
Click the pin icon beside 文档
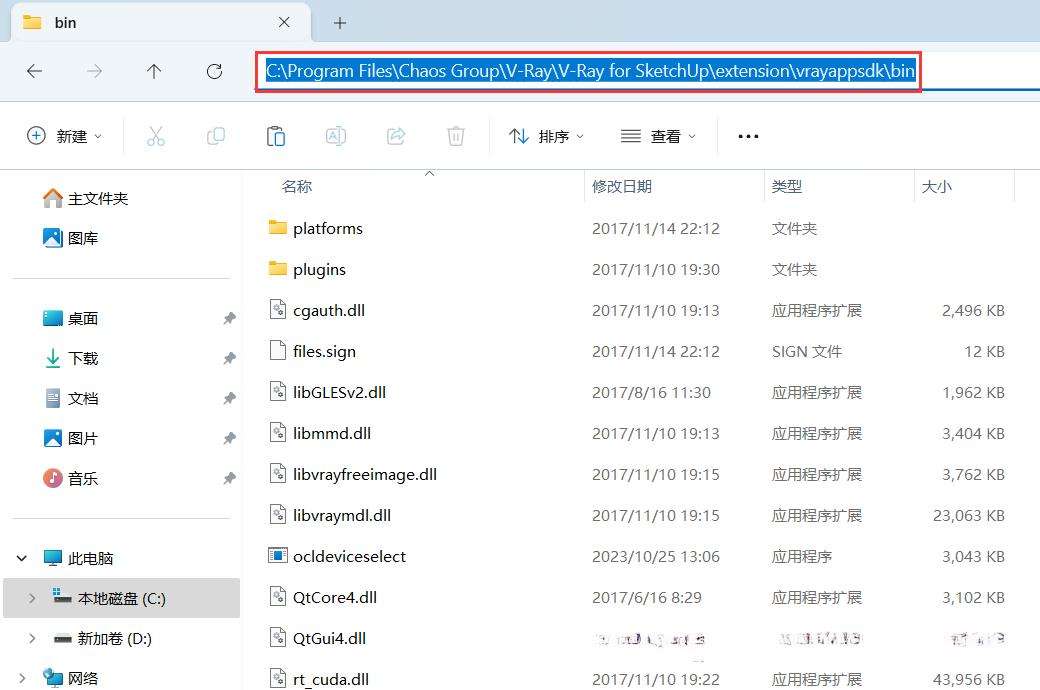pyautogui.click(x=229, y=398)
